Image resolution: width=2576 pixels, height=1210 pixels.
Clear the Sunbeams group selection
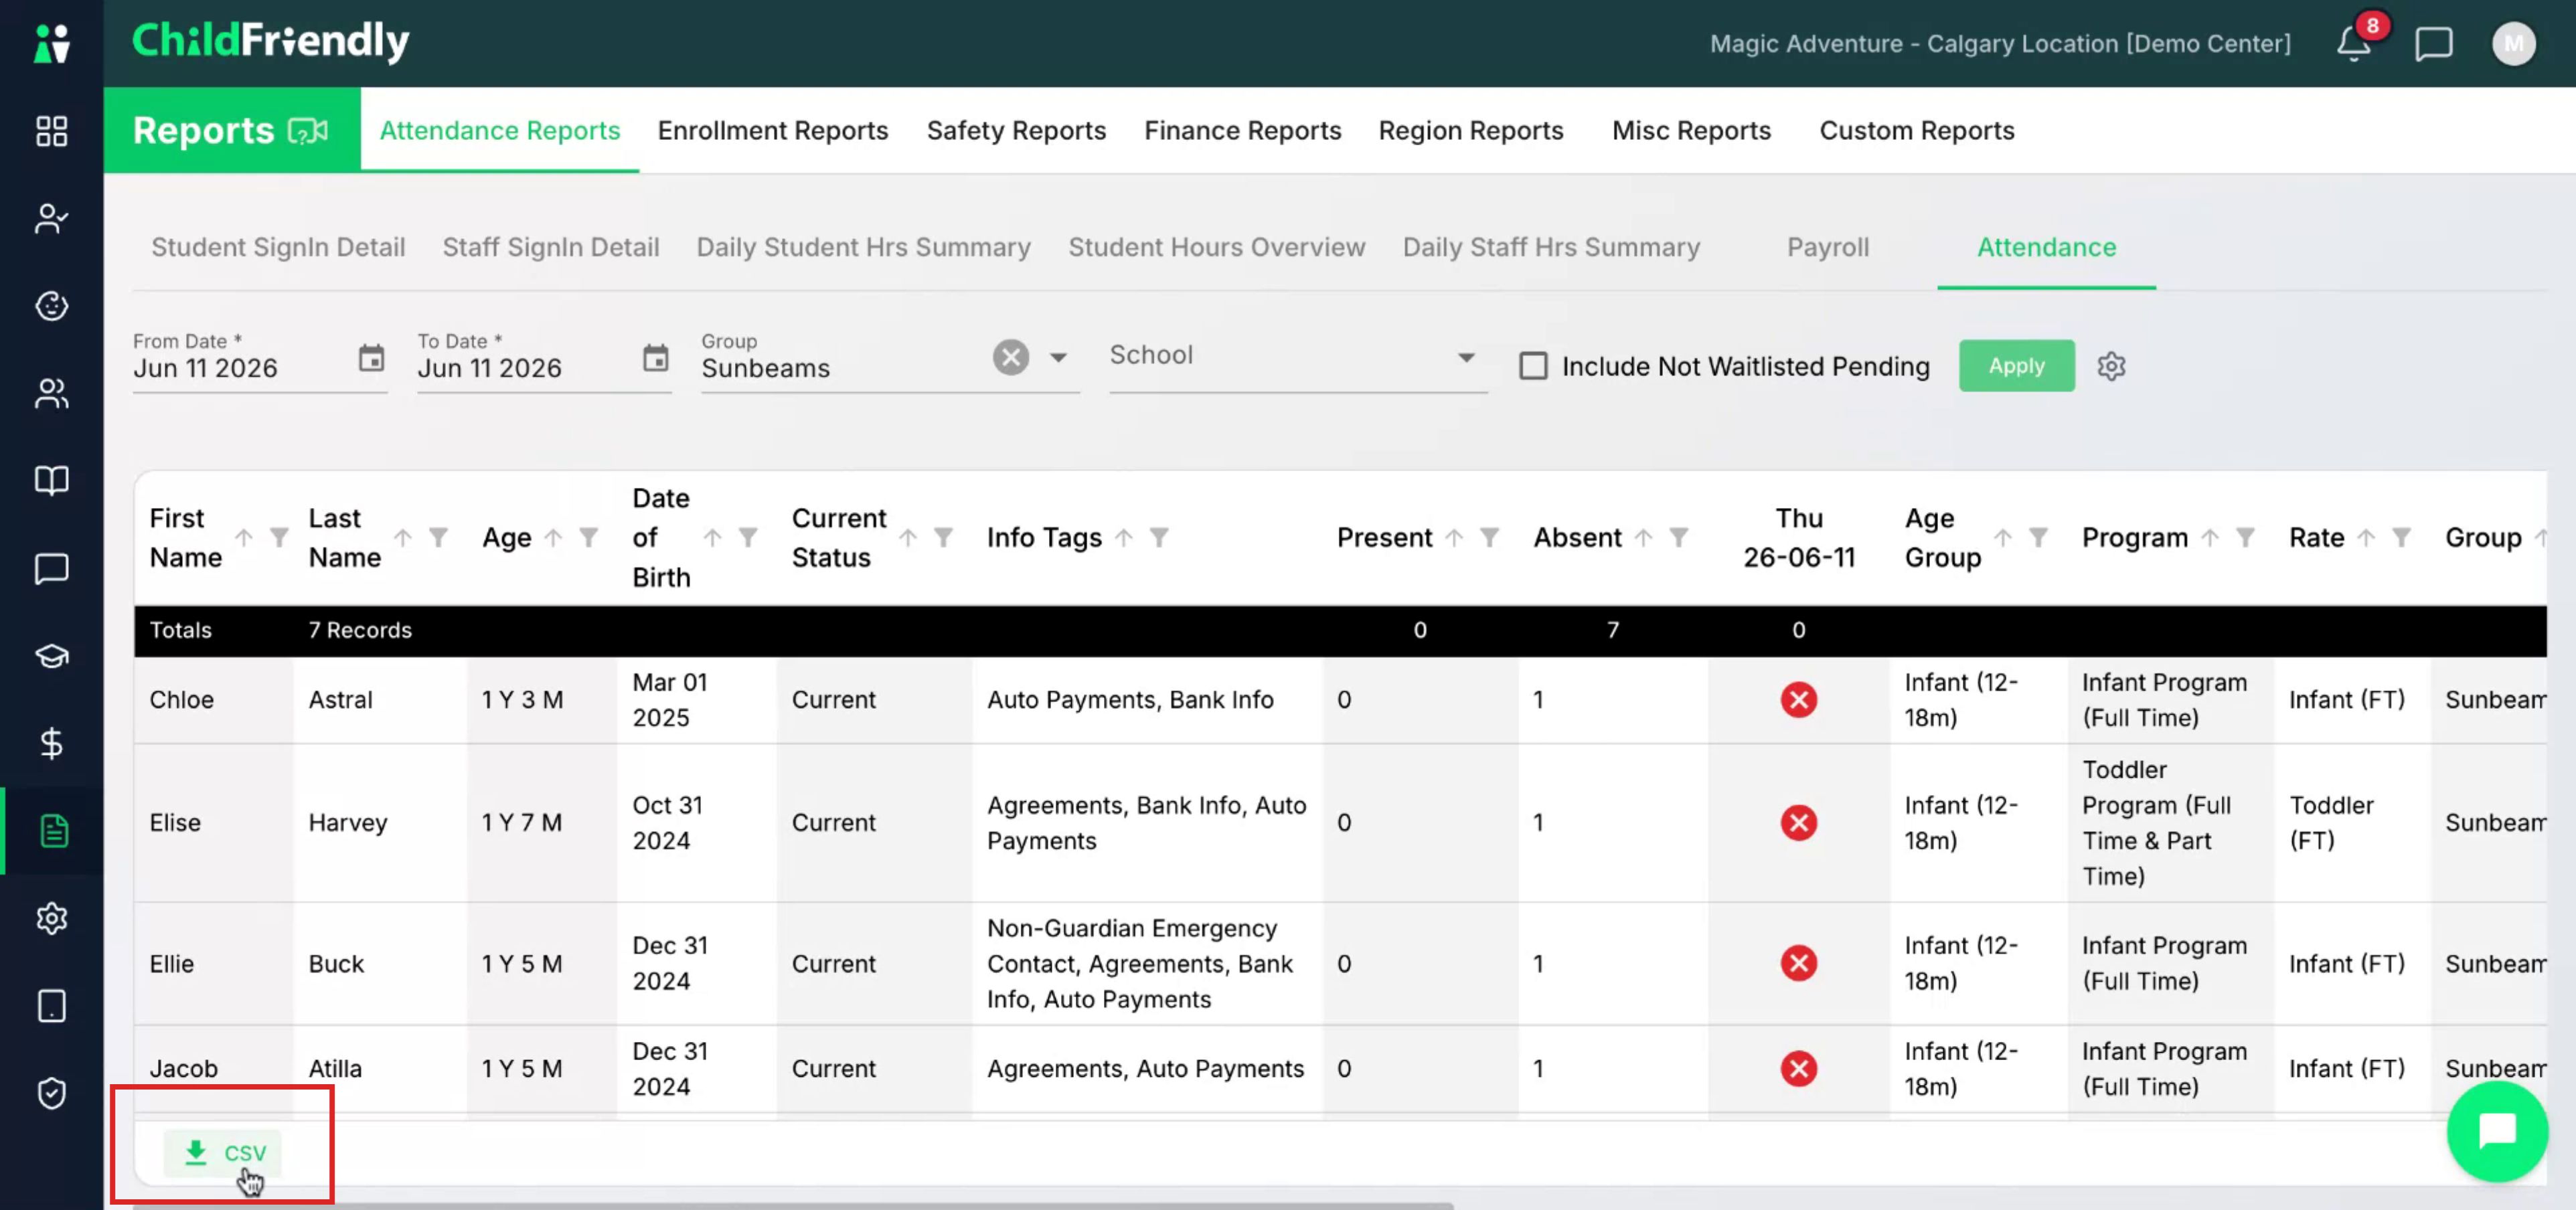(x=1011, y=357)
